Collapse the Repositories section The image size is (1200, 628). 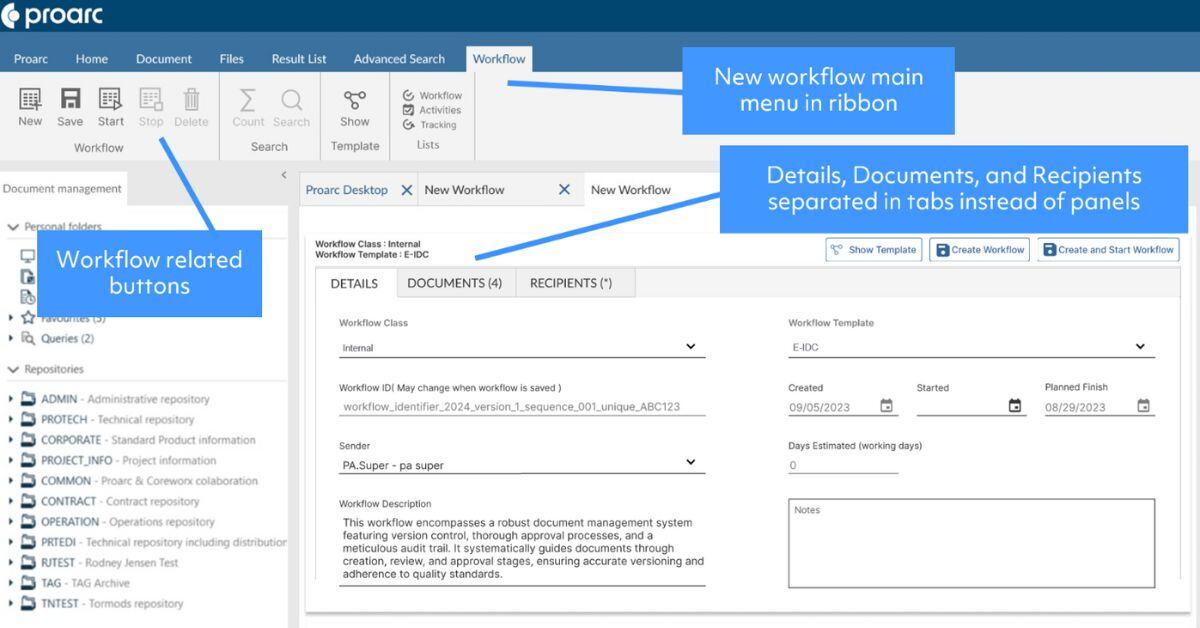13,369
